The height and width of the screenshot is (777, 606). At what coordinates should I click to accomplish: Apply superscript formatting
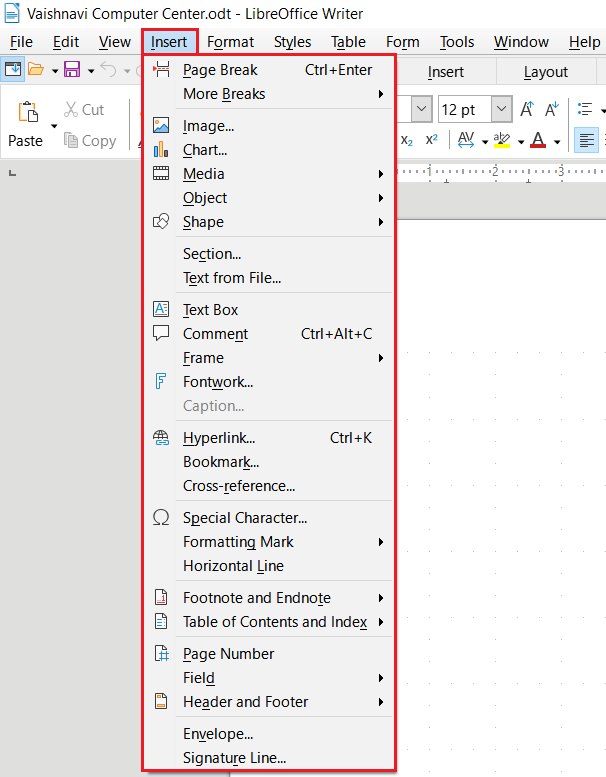pos(432,140)
